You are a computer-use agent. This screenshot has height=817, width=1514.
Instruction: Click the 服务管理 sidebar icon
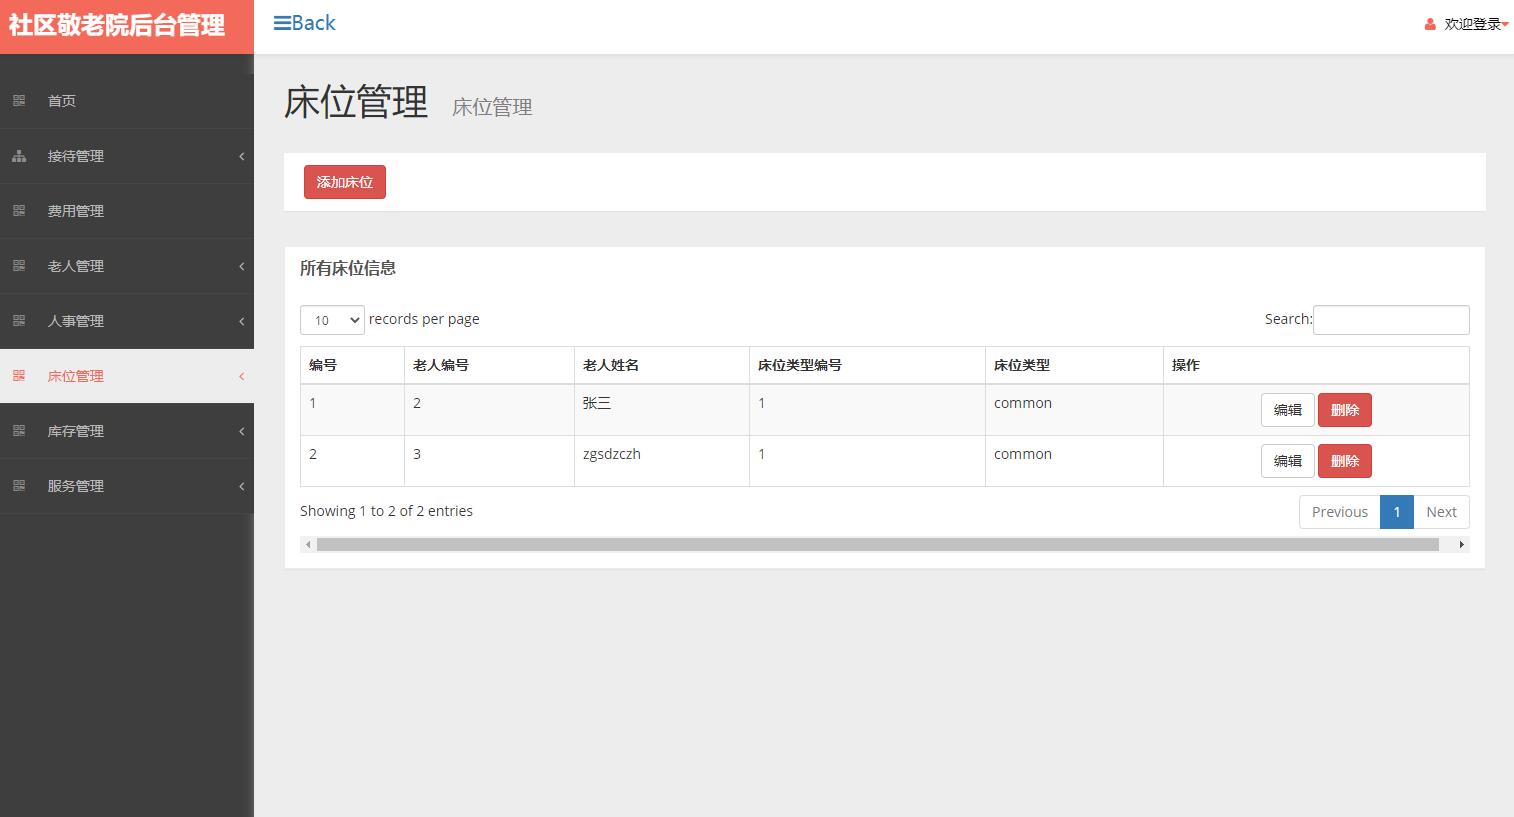(x=19, y=486)
